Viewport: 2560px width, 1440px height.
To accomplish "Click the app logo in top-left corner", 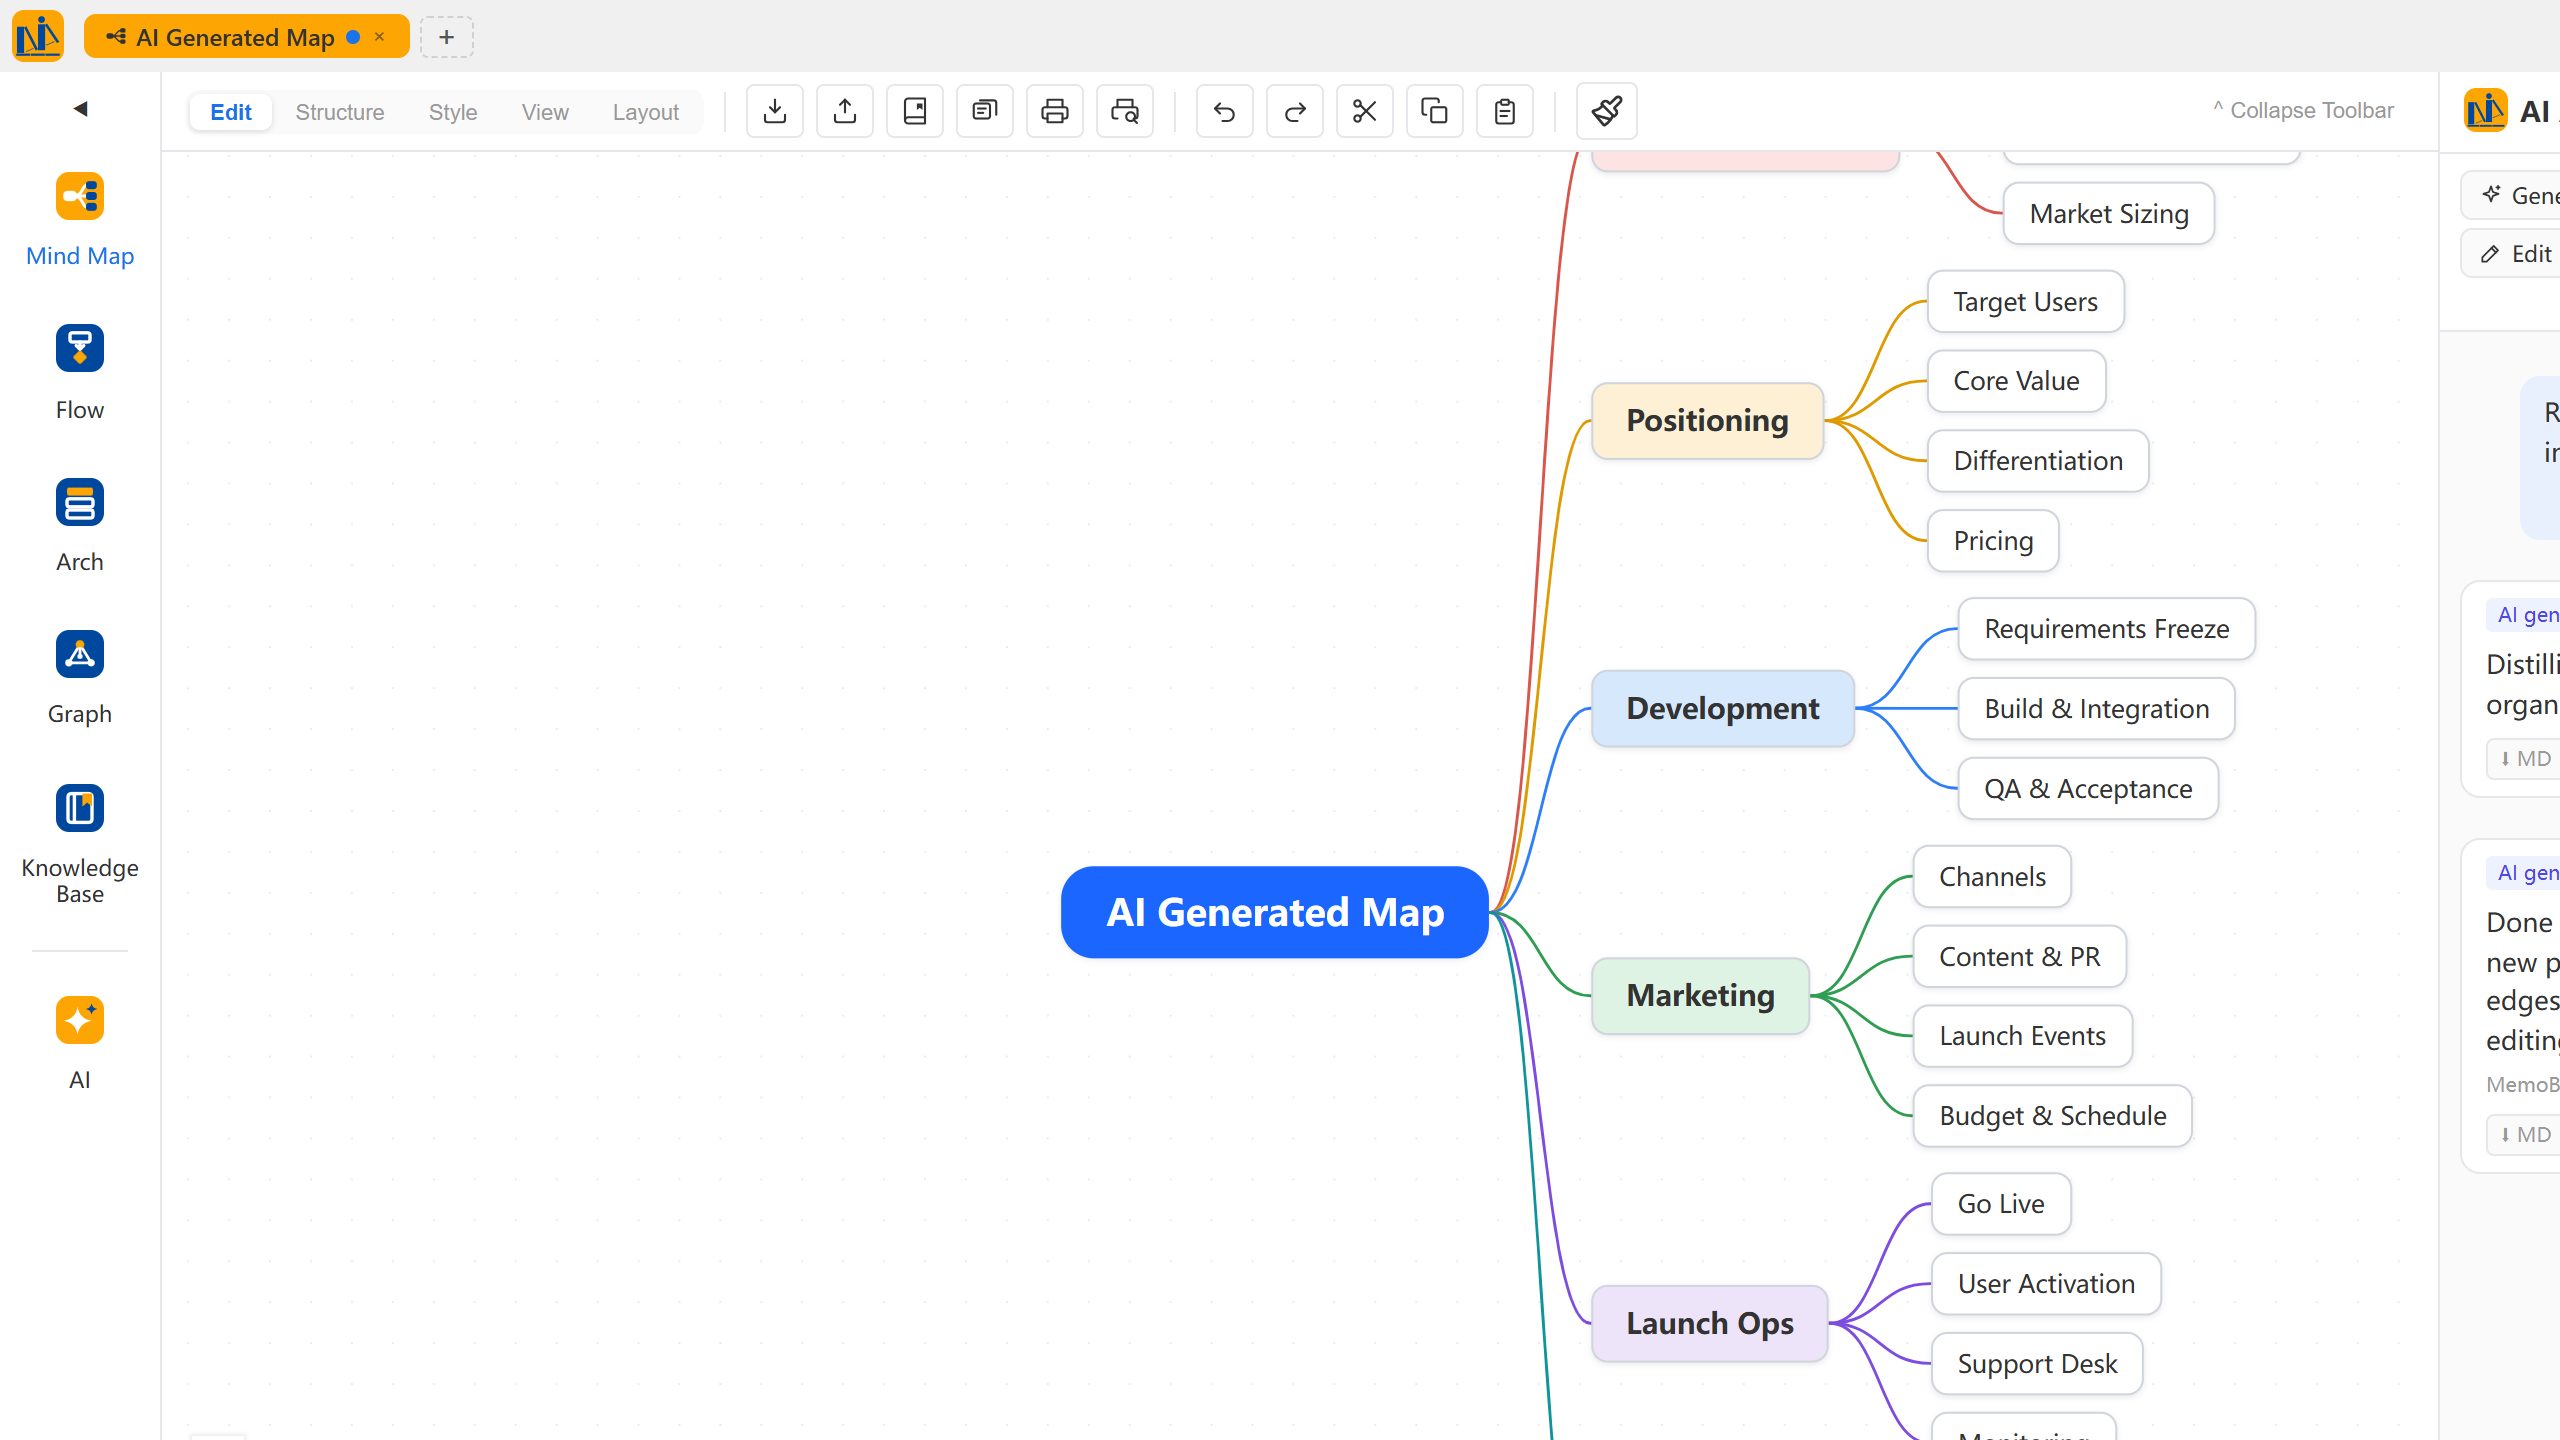I will point(38,37).
